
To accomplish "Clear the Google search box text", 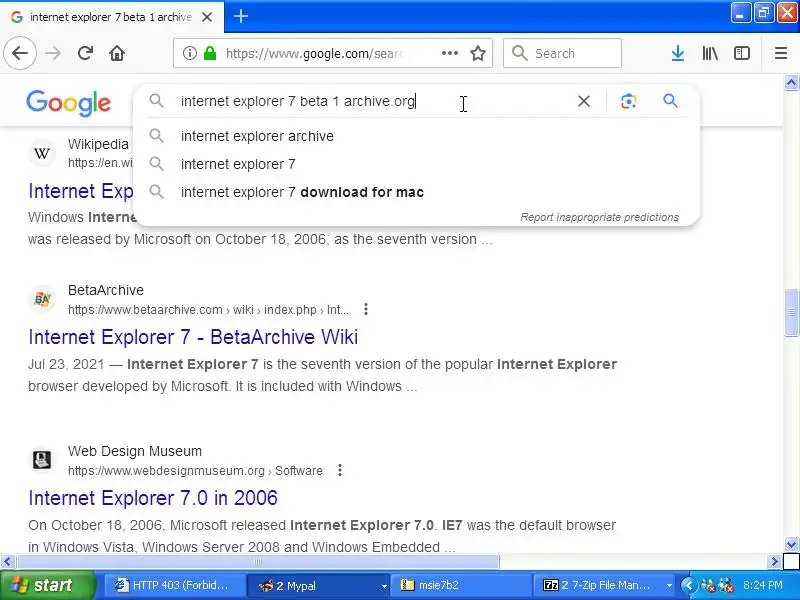I will pos(584,101).
